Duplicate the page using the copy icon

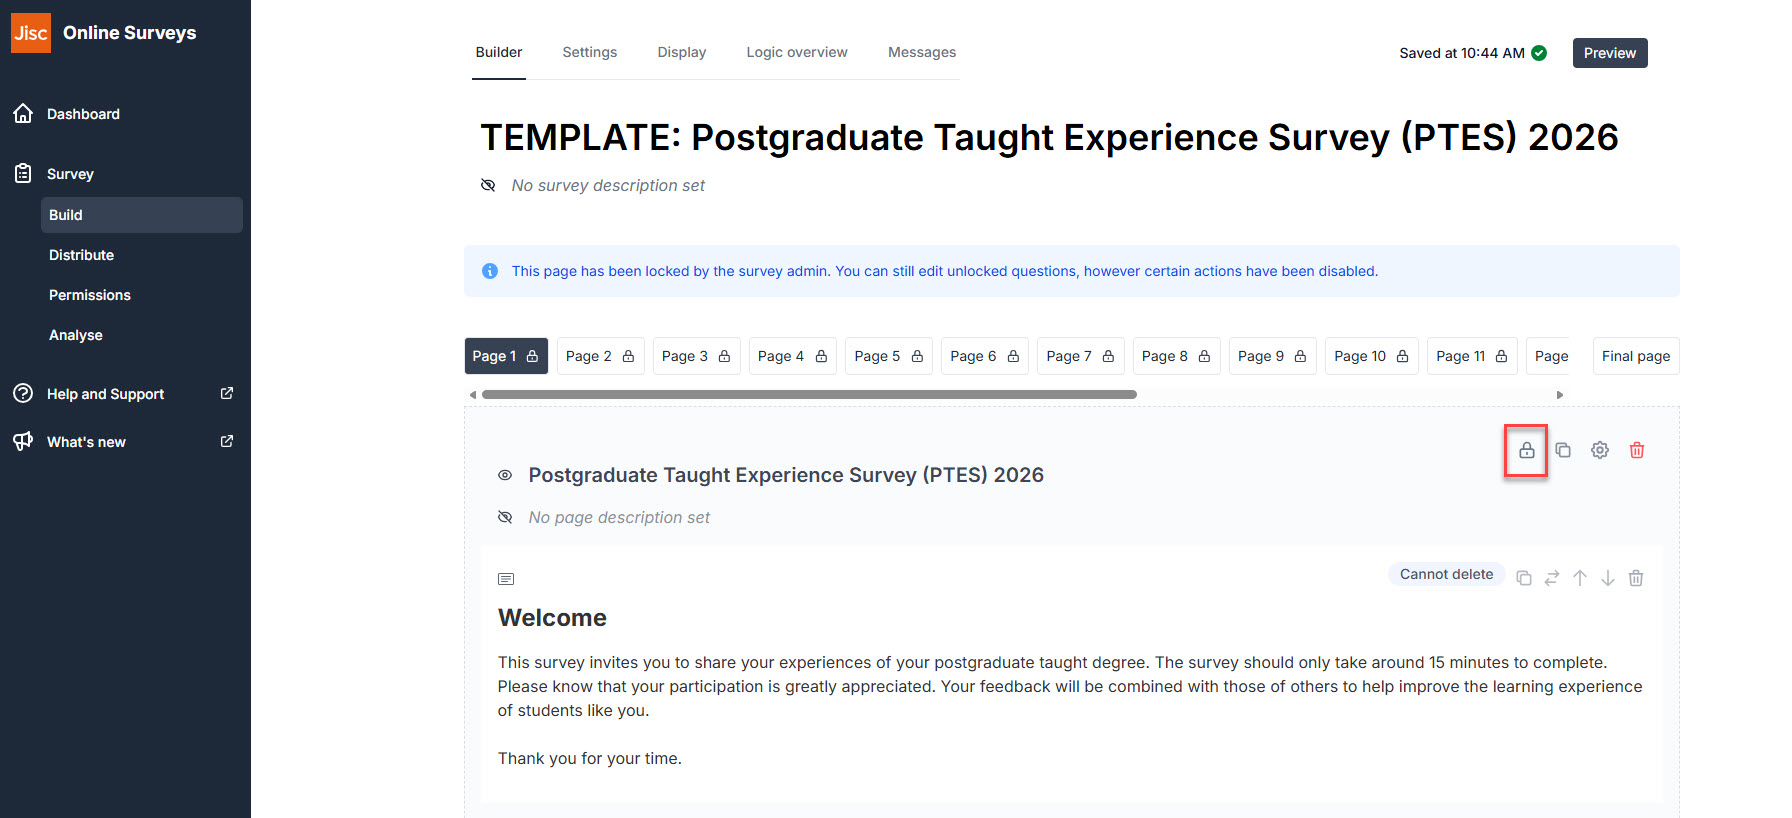pos(1563,450)
